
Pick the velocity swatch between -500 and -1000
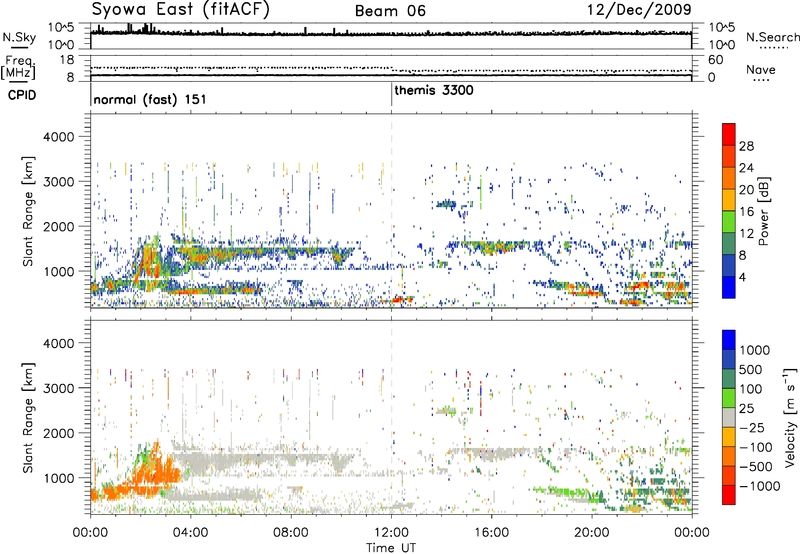[x=729, y=475]
